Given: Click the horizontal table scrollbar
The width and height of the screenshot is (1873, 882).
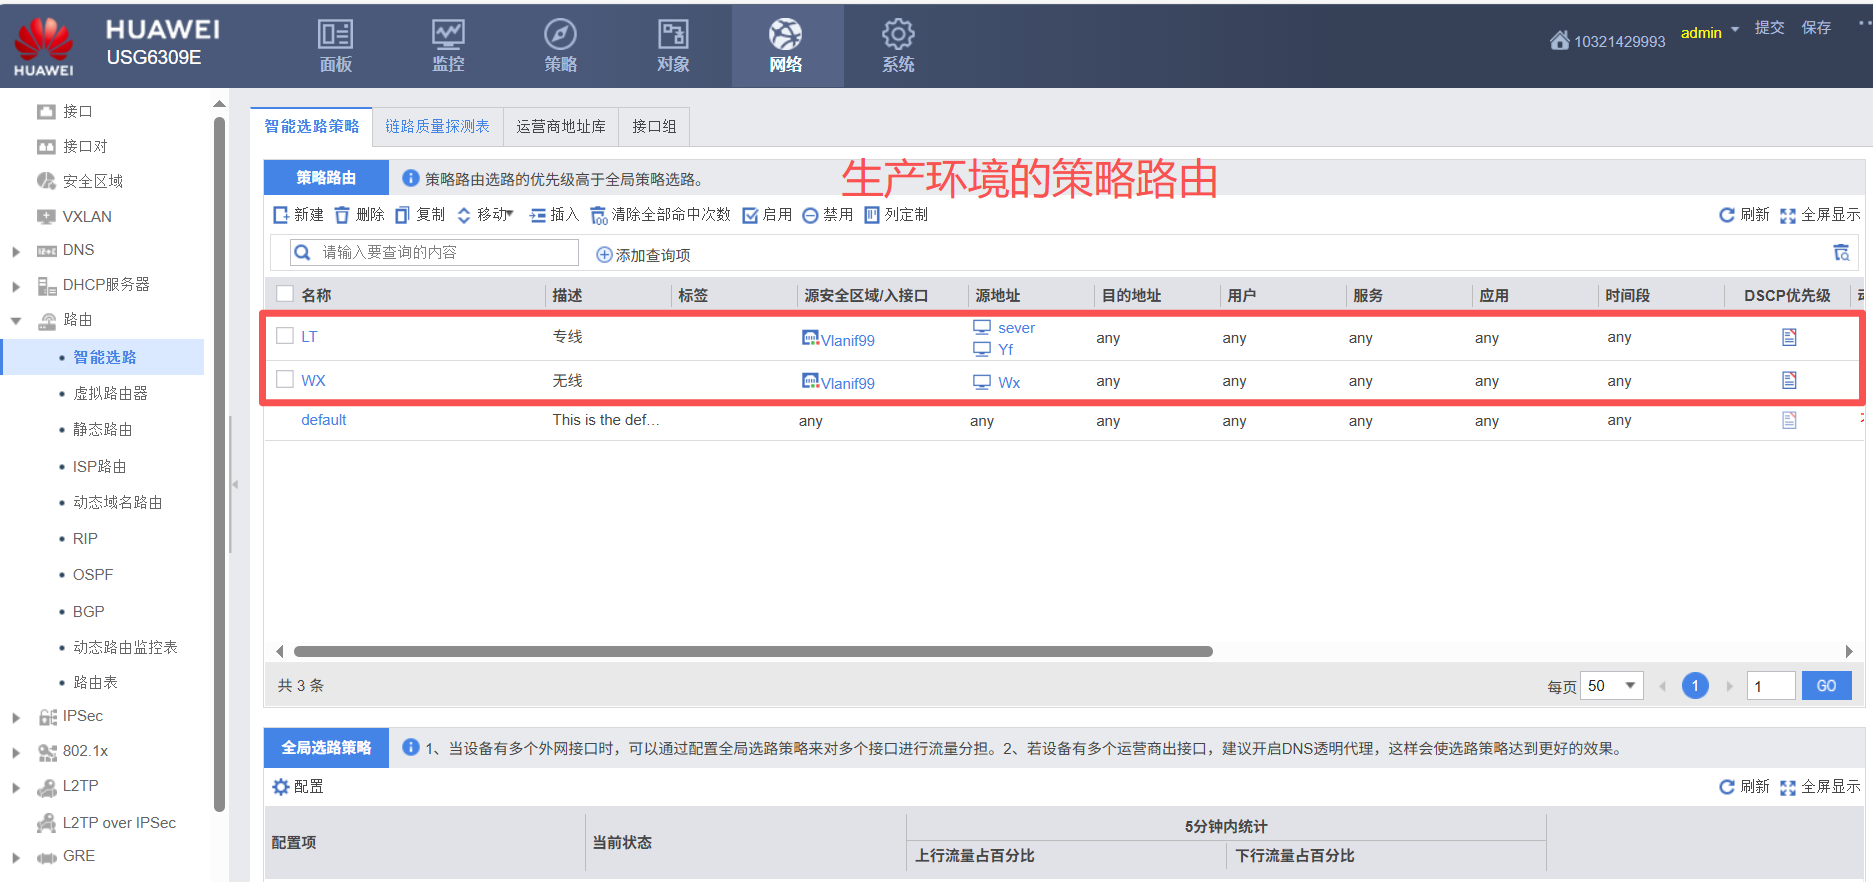Looking at the screenshot, I should pyautogui.click(x=752, y=651).
